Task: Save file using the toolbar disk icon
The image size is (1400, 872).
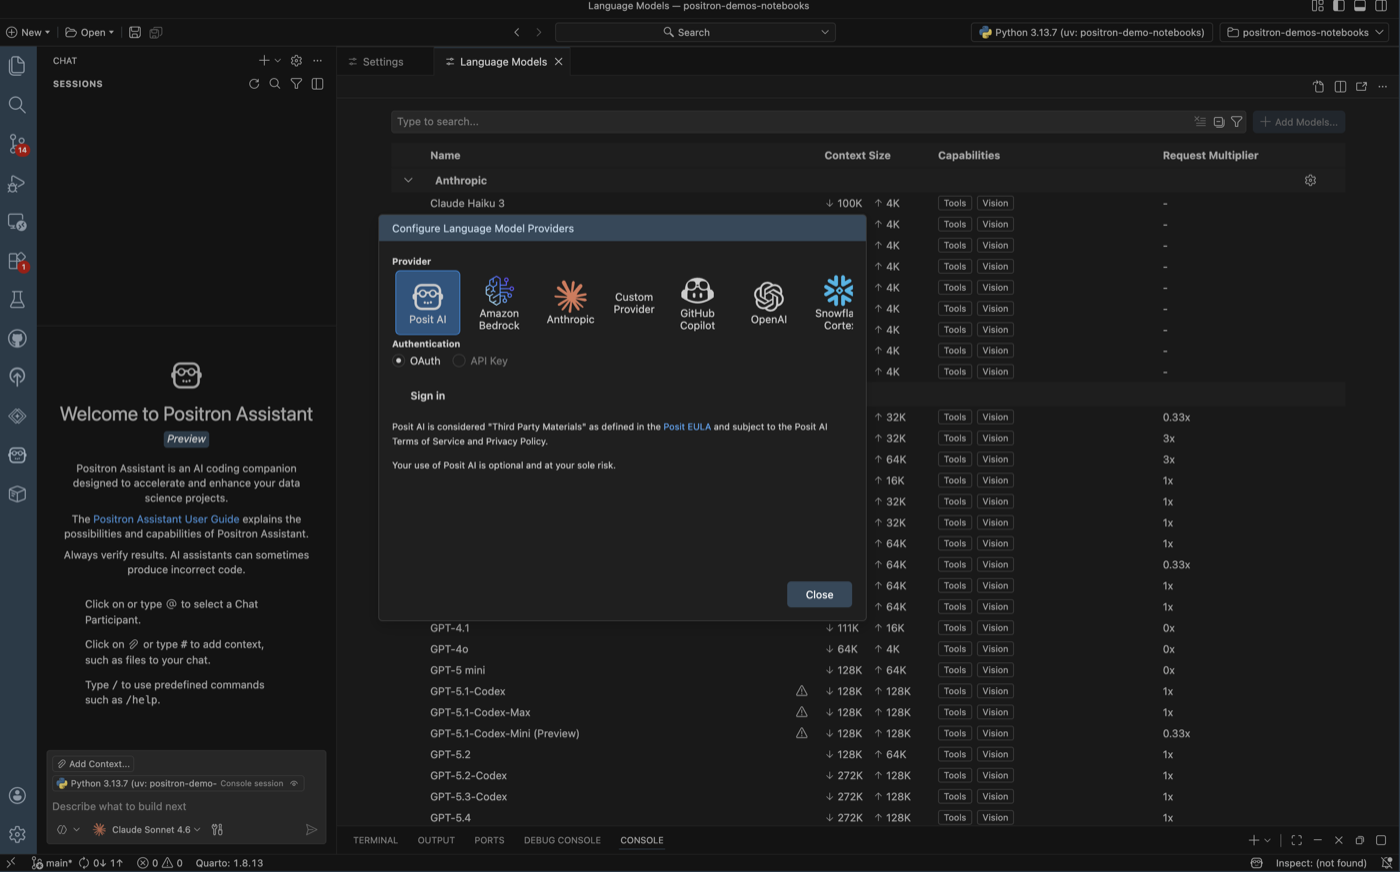Action: pyautogui.click(x=135, y=32)
